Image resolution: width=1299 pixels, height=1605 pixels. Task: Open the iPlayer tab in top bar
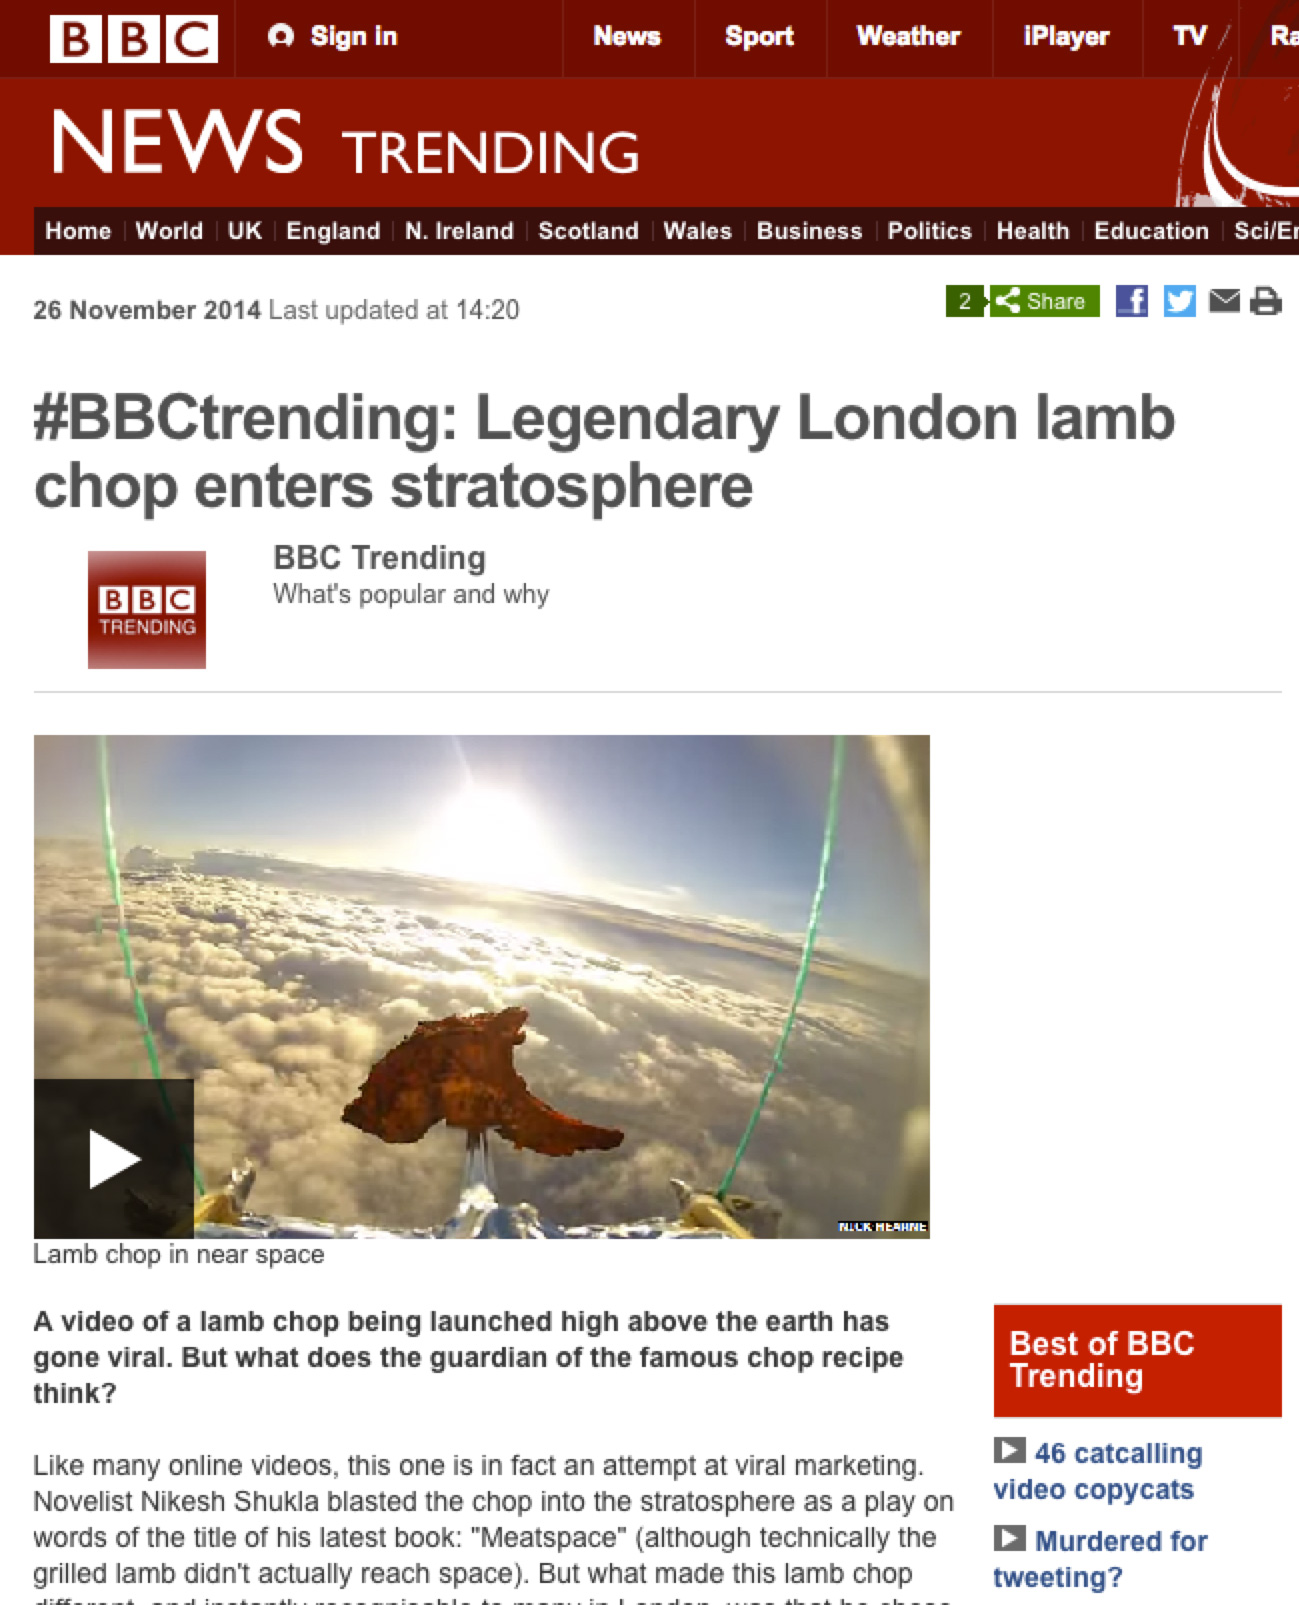point(1066,37)
